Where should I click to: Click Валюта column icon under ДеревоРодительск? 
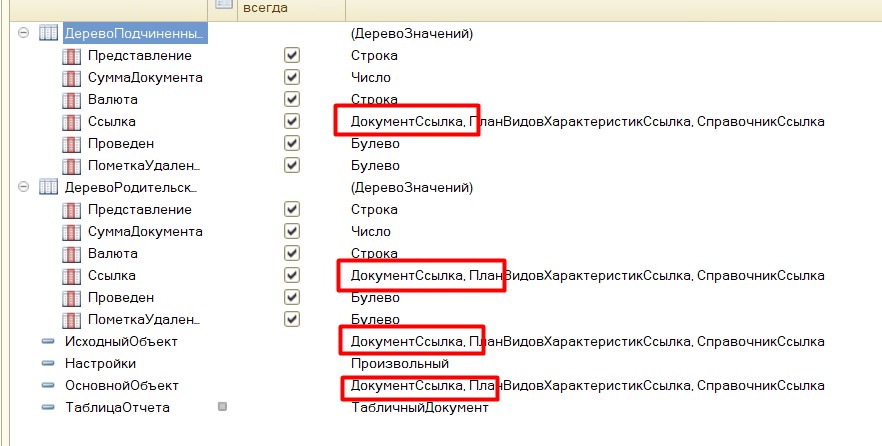71,254
